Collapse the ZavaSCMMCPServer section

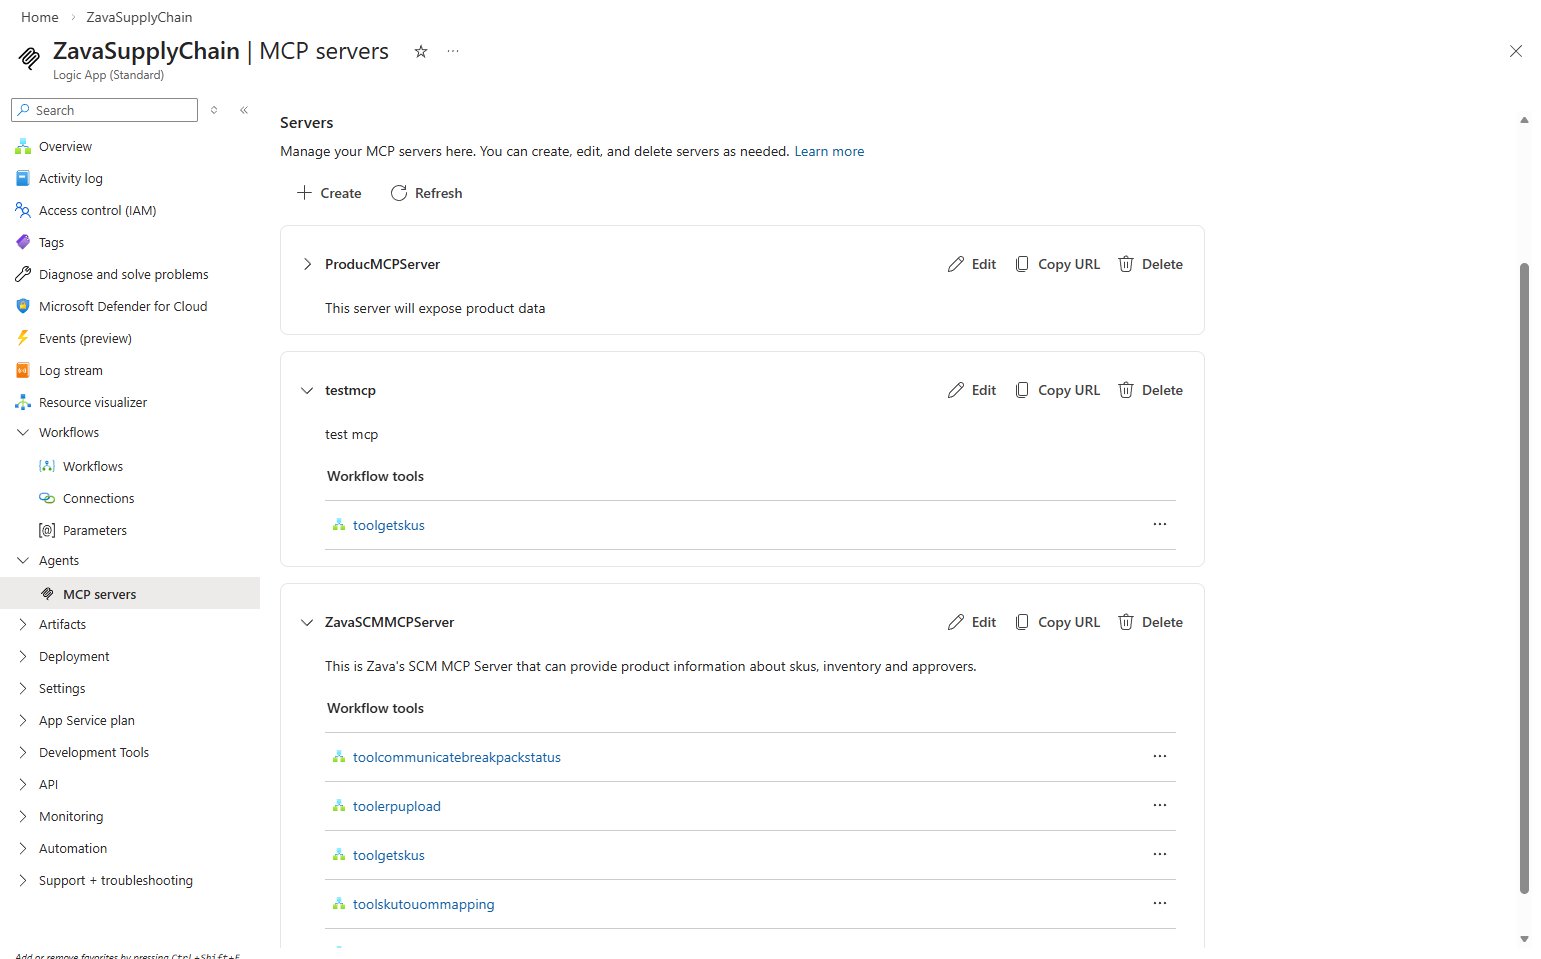click(x=307, y=621)
